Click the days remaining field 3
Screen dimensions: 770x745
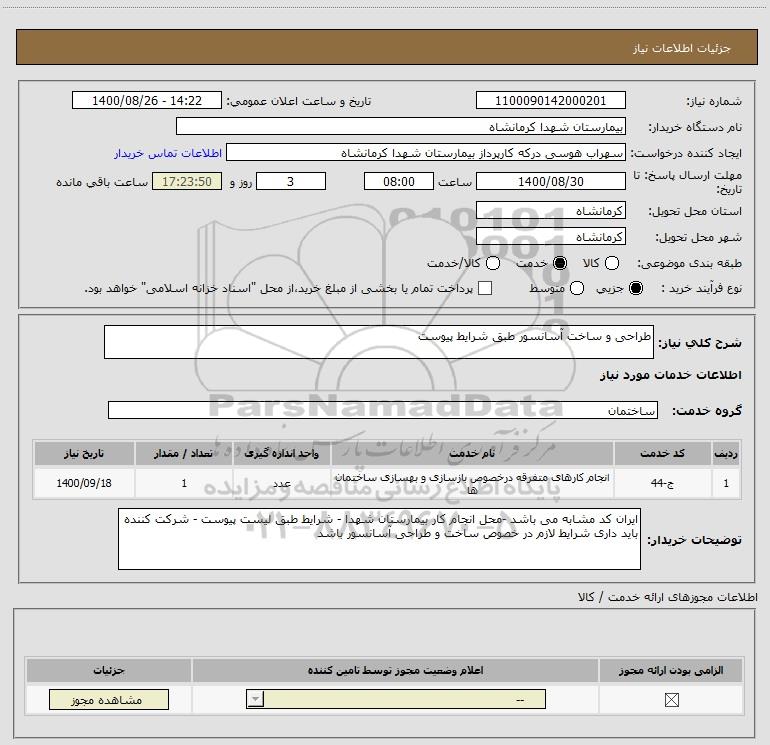[291, 181]
